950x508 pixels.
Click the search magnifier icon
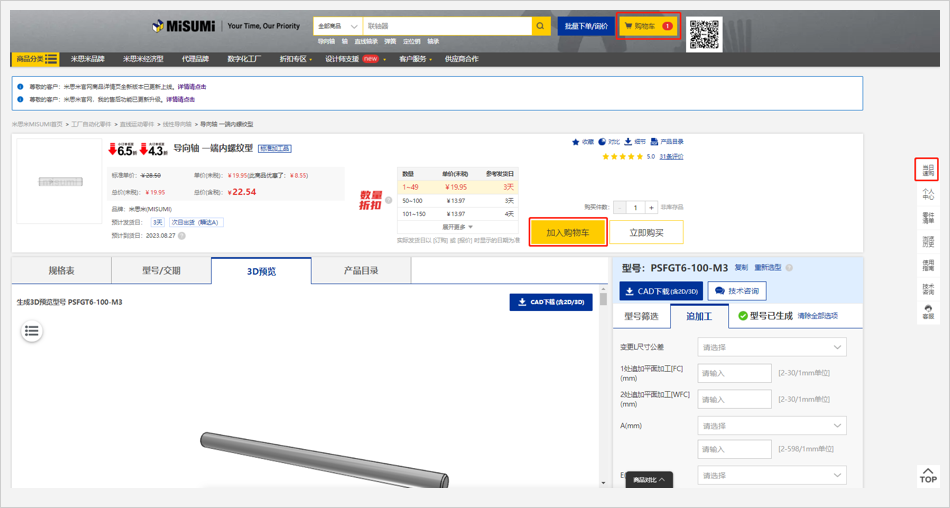540,26
